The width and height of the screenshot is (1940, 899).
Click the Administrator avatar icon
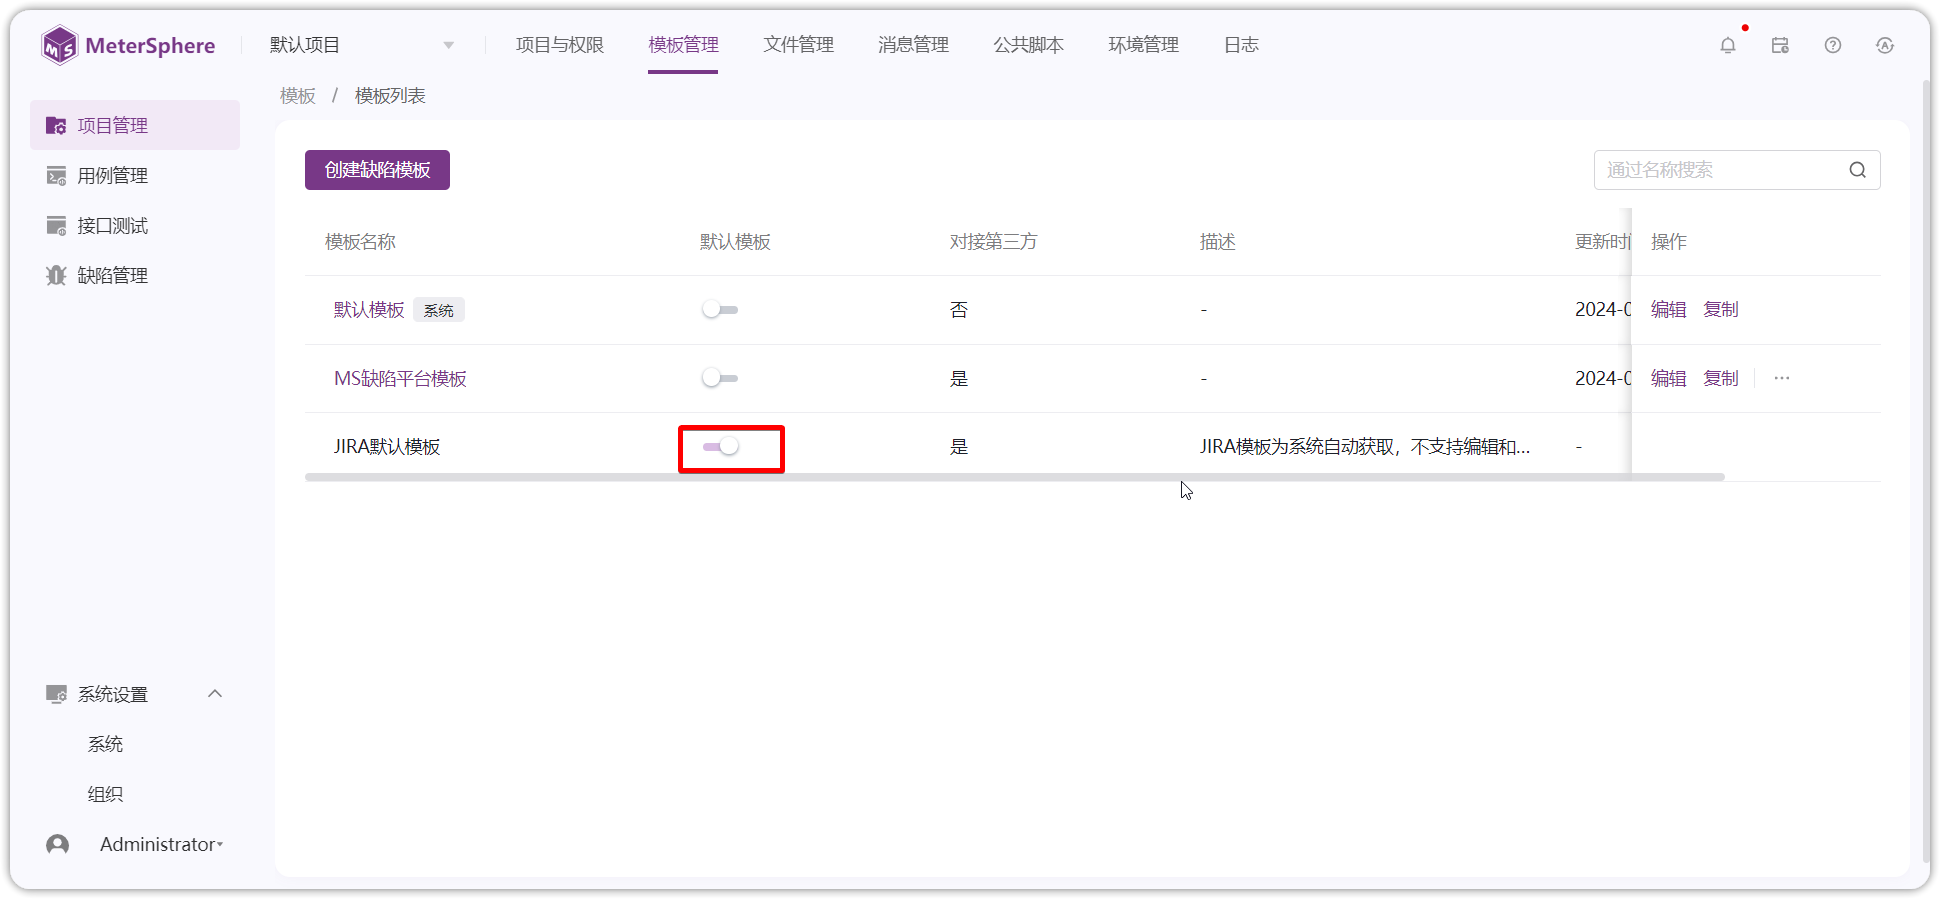coord(58,844)
